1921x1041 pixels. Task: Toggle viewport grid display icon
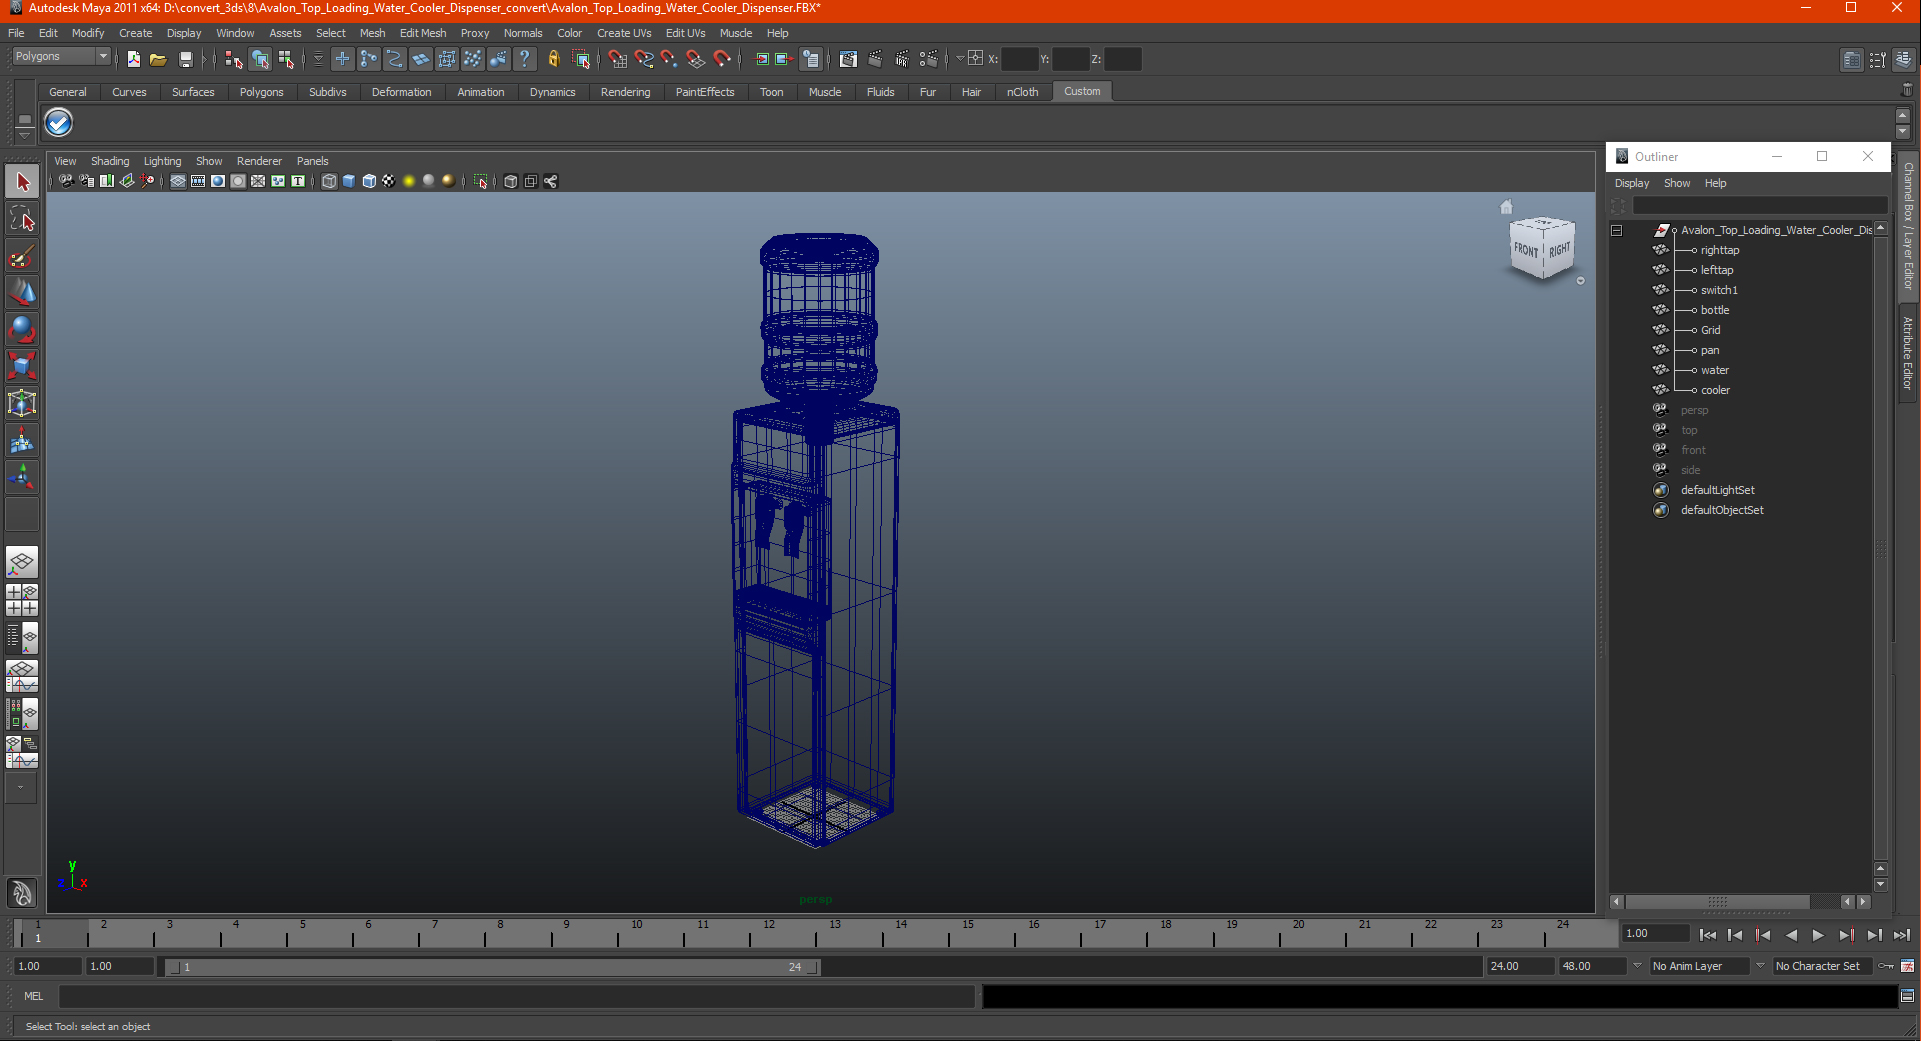178,181
